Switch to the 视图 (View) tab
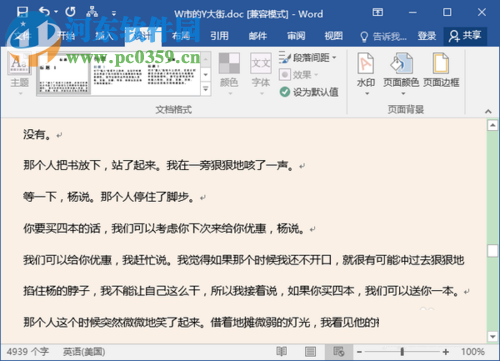Viewport: 500px width, 361px height. [x=334, y=36]
